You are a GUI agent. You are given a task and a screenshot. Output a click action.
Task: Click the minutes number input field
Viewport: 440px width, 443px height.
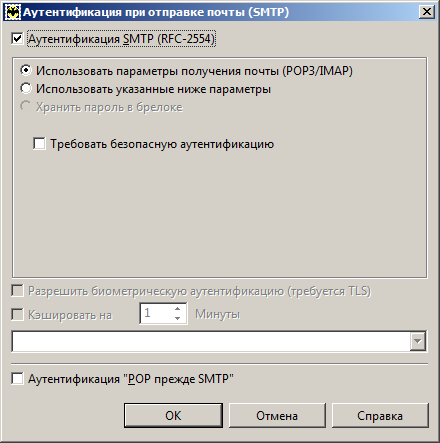[x=157, y=313]
